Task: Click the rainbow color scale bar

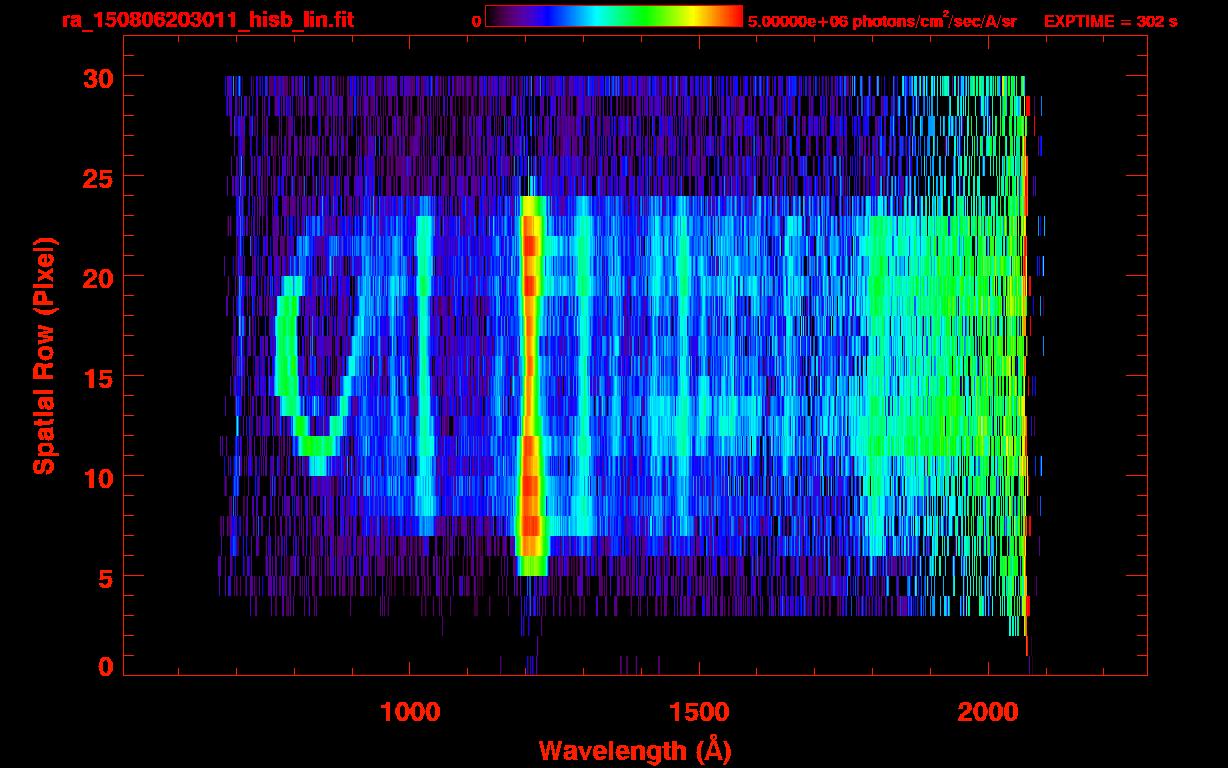Action: (614, 16)
